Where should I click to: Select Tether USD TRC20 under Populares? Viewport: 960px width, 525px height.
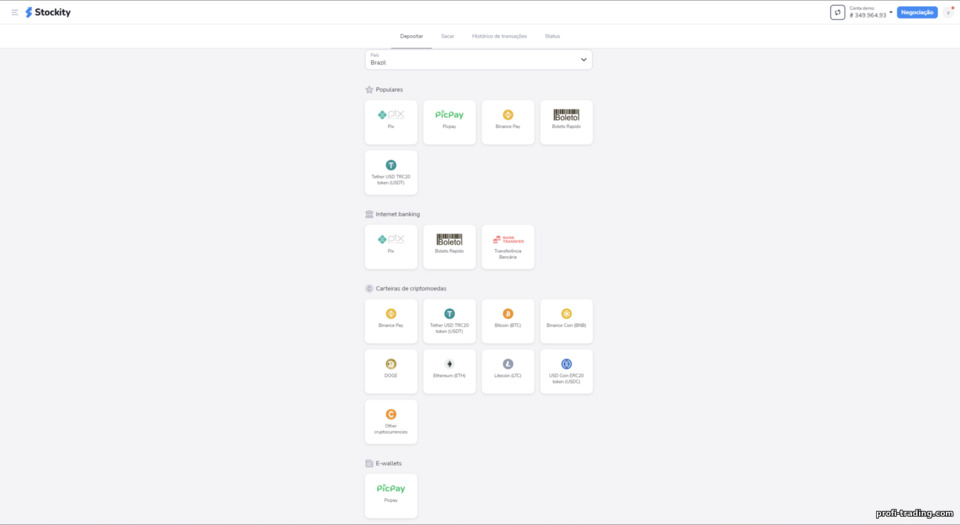(391, 173)
